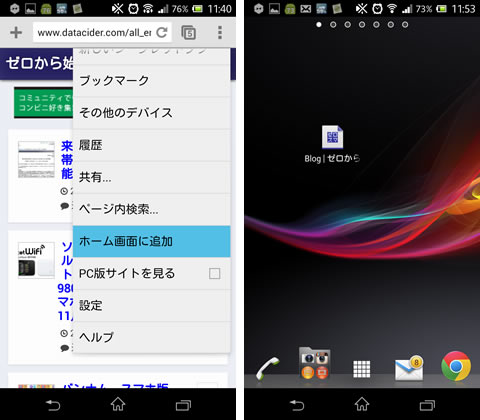Tap the alarm clock icon in left status bar
This screenshot has height=420, width=480.
pos(134,9)
